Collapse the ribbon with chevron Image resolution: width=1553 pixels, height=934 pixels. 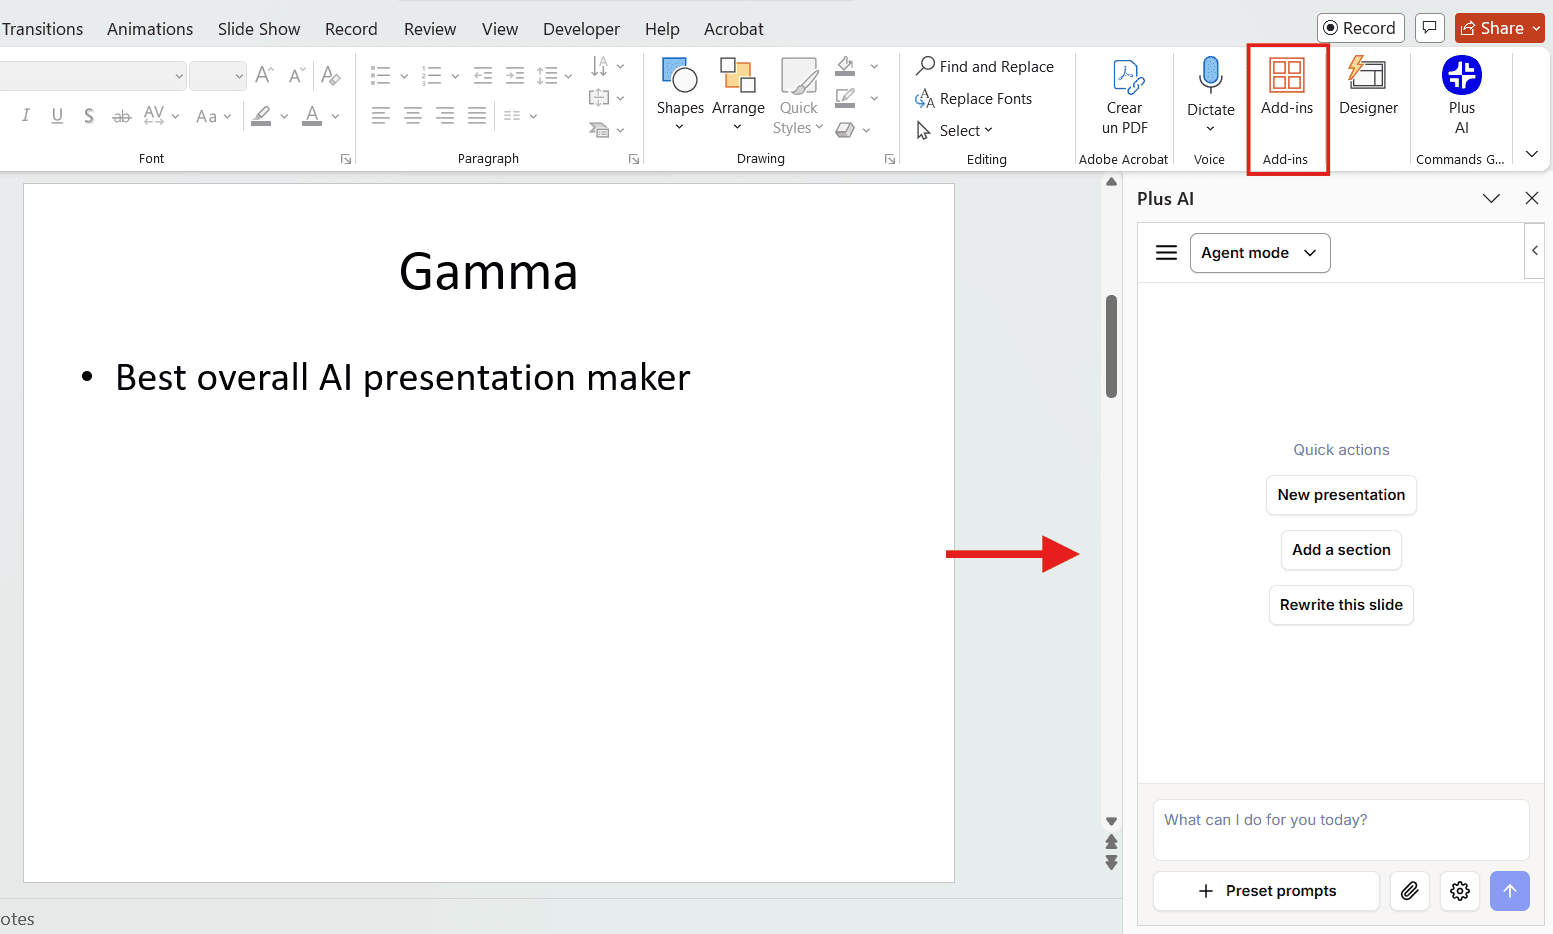(x=1532, y=154)
